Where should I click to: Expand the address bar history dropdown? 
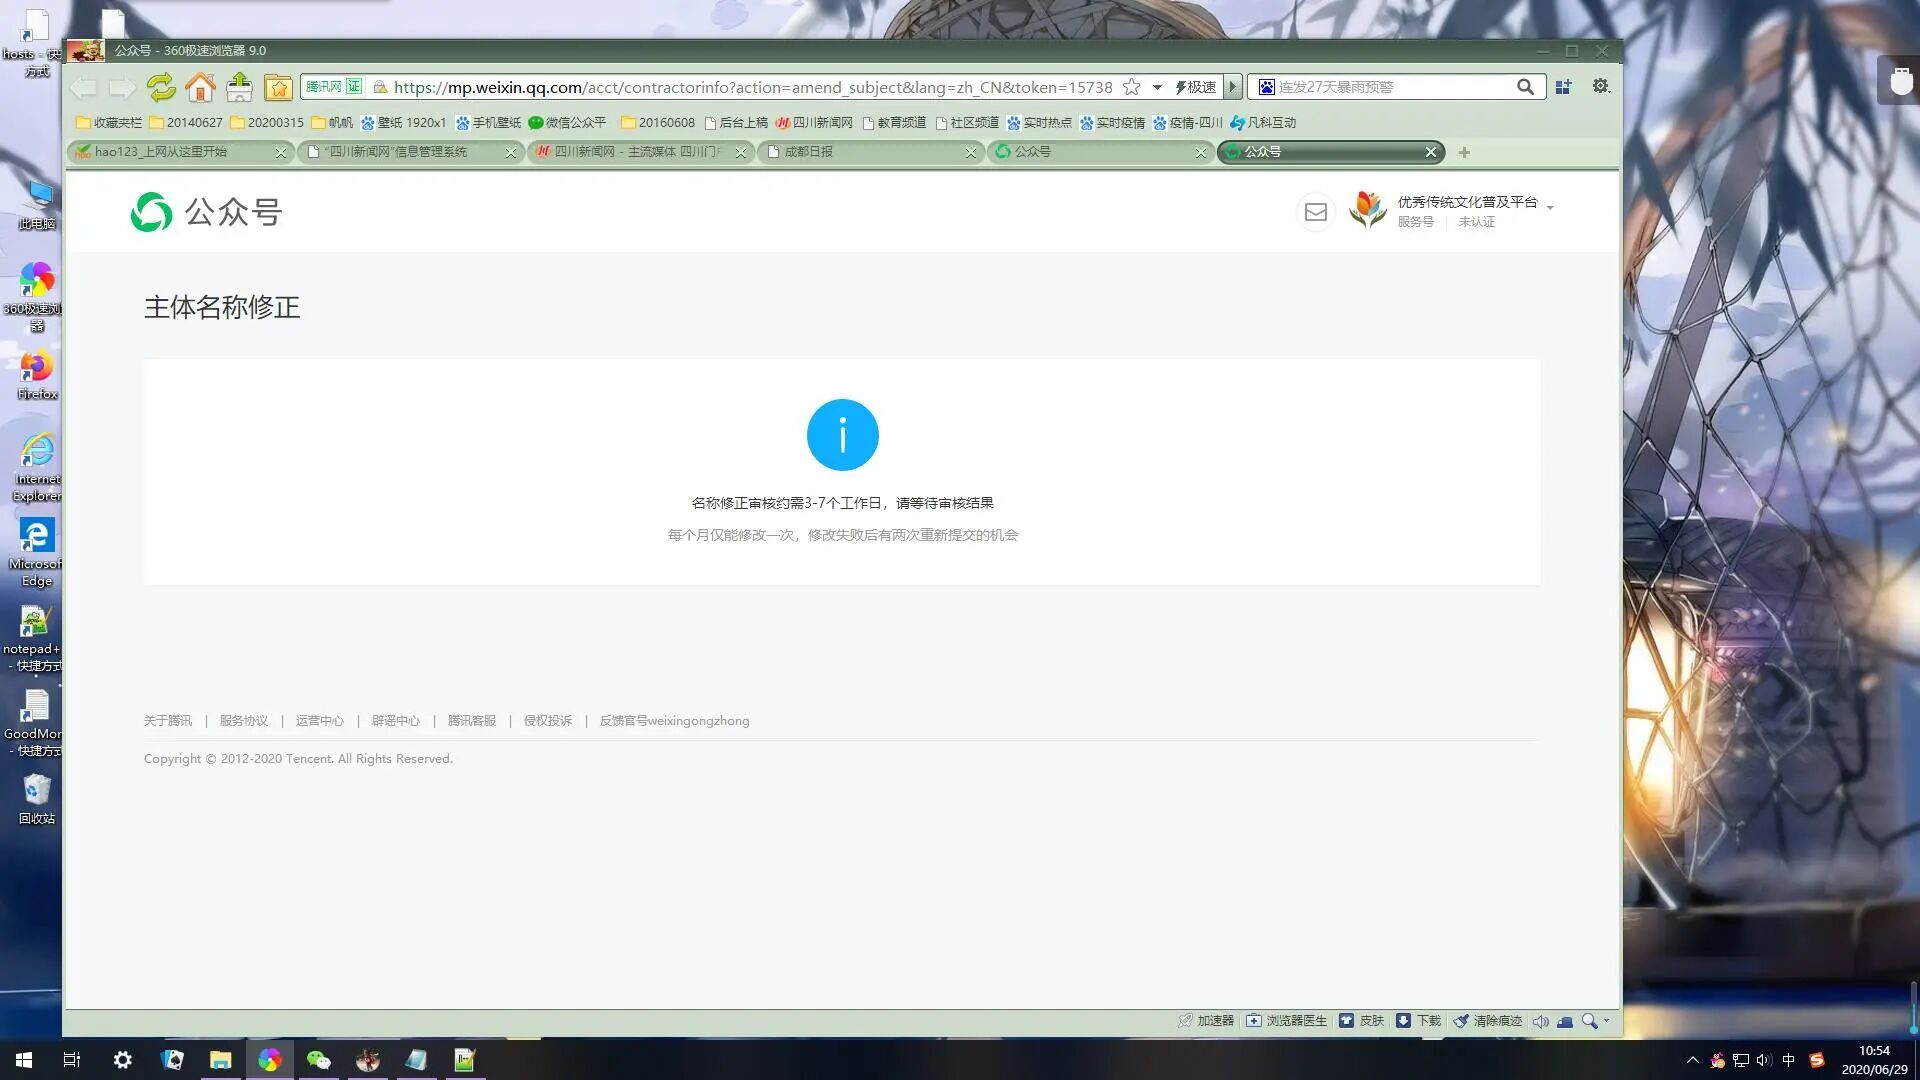1157,87
